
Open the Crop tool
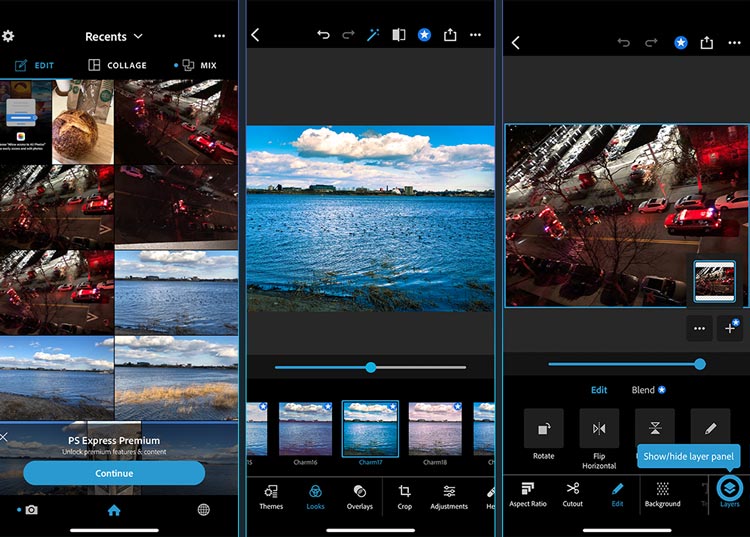click(x=405, y=497)
